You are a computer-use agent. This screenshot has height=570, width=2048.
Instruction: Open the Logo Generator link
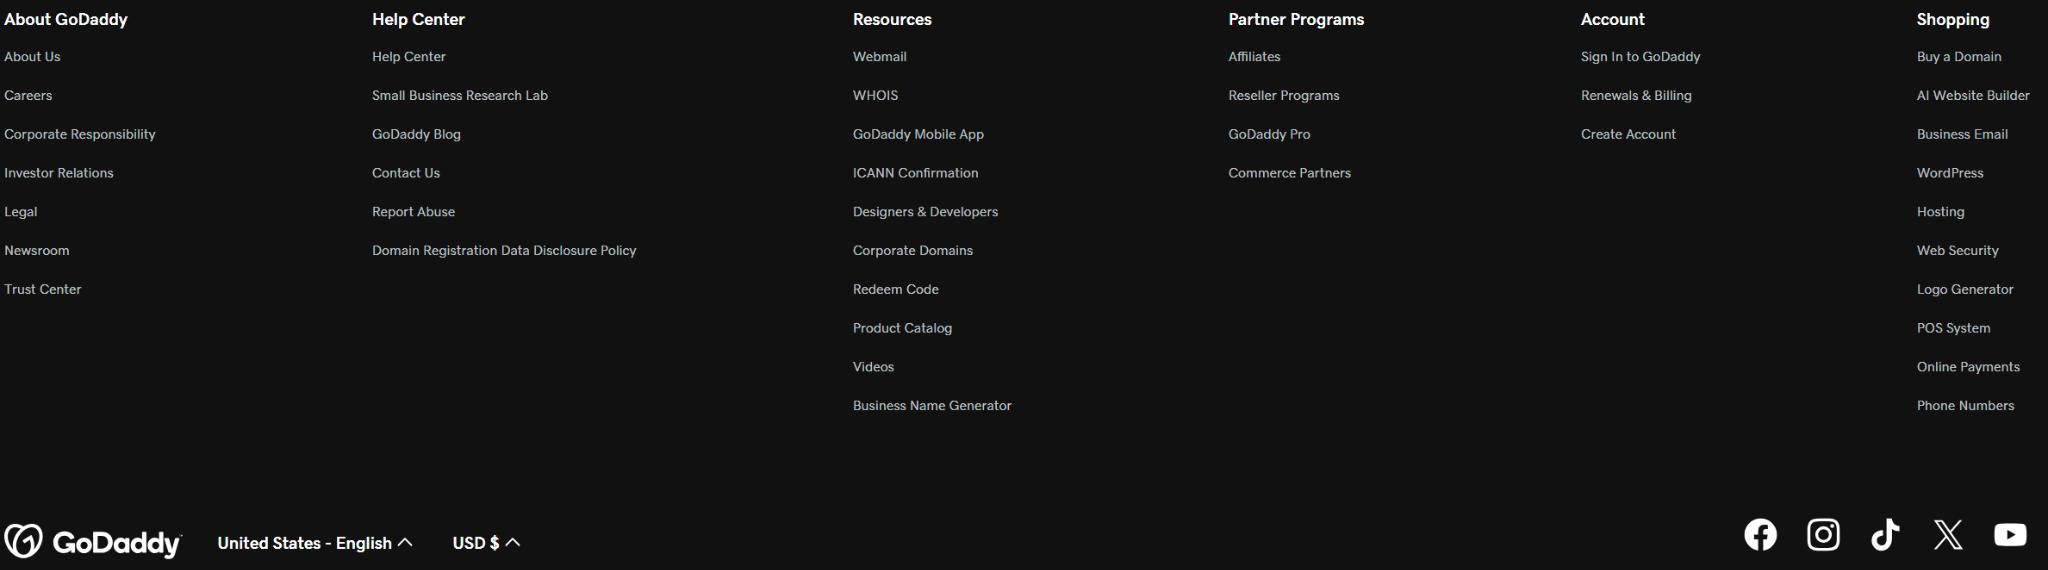pyautogui.click(x=1965, y=290)
